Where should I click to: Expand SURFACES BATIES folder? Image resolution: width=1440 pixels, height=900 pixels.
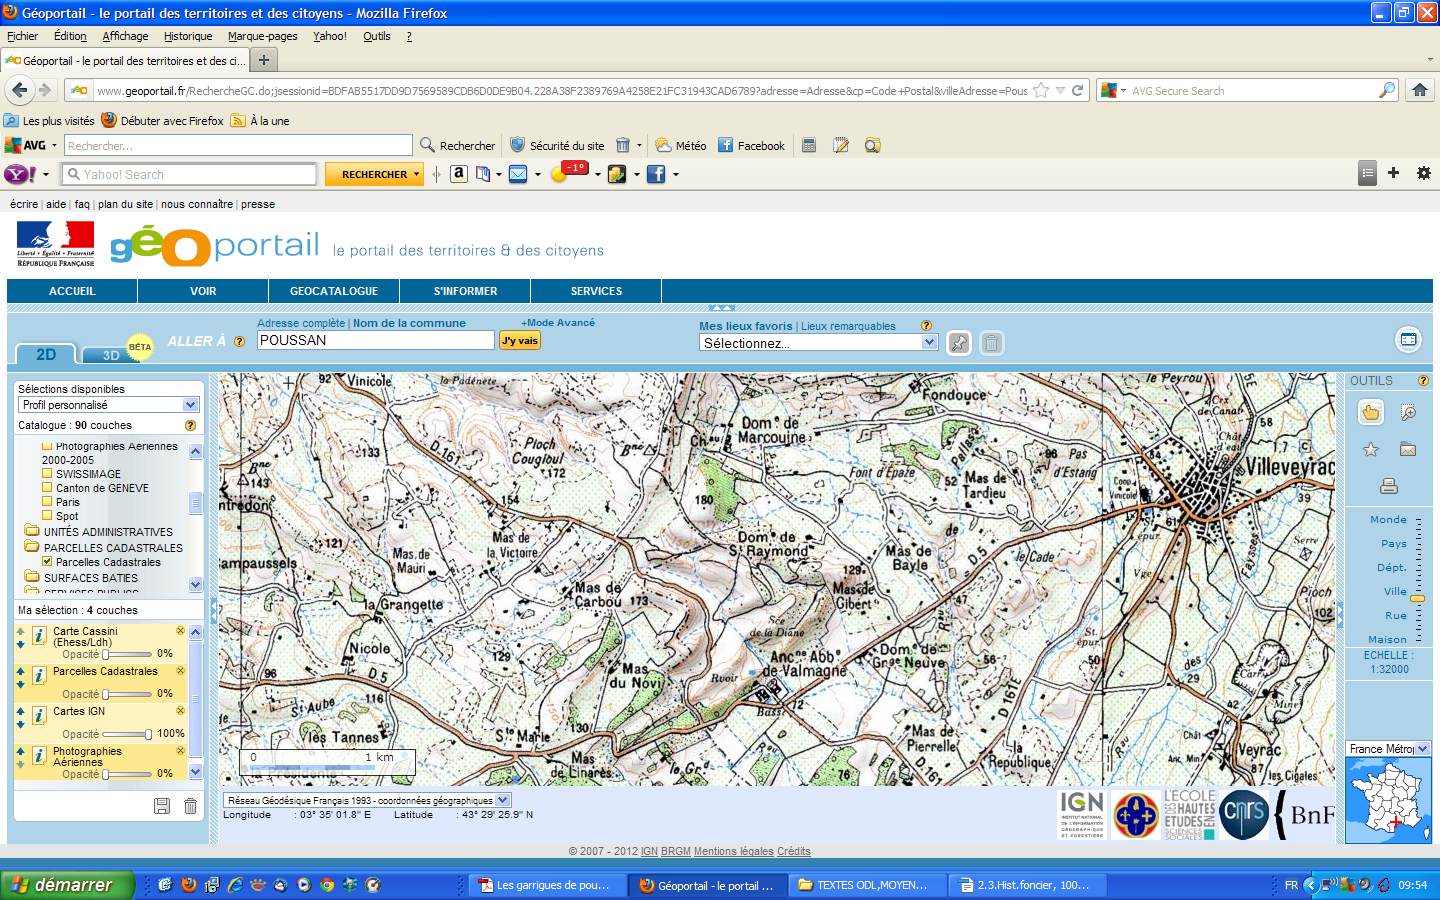point(32,577)
